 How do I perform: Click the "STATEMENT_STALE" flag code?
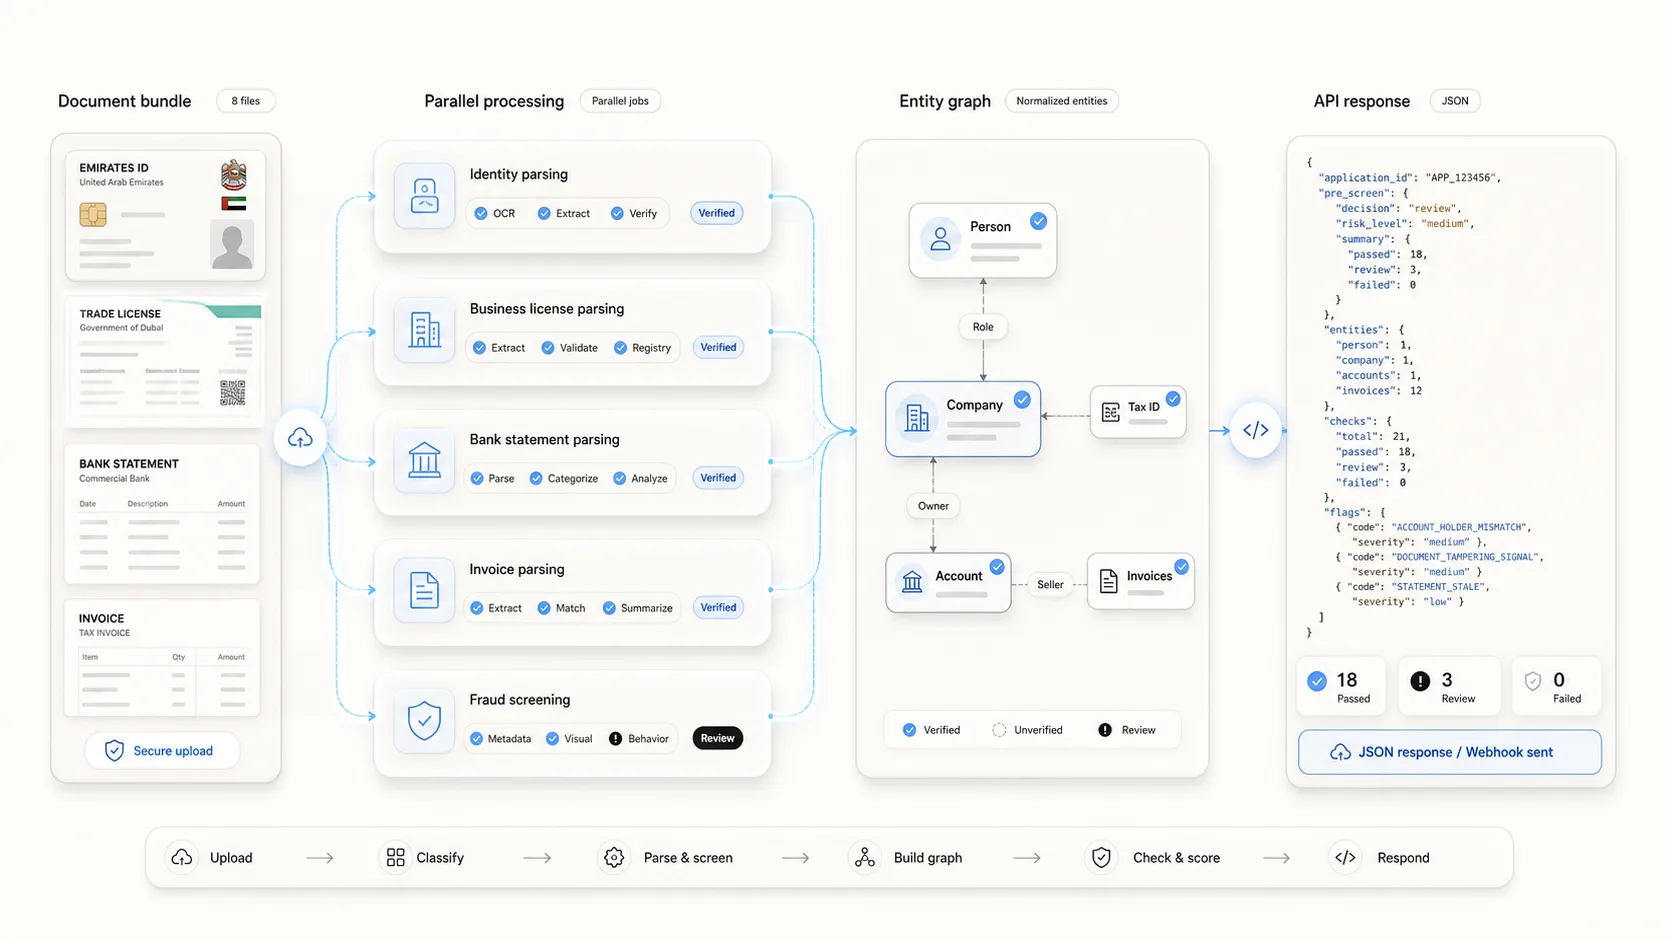tap(1438, 587)
